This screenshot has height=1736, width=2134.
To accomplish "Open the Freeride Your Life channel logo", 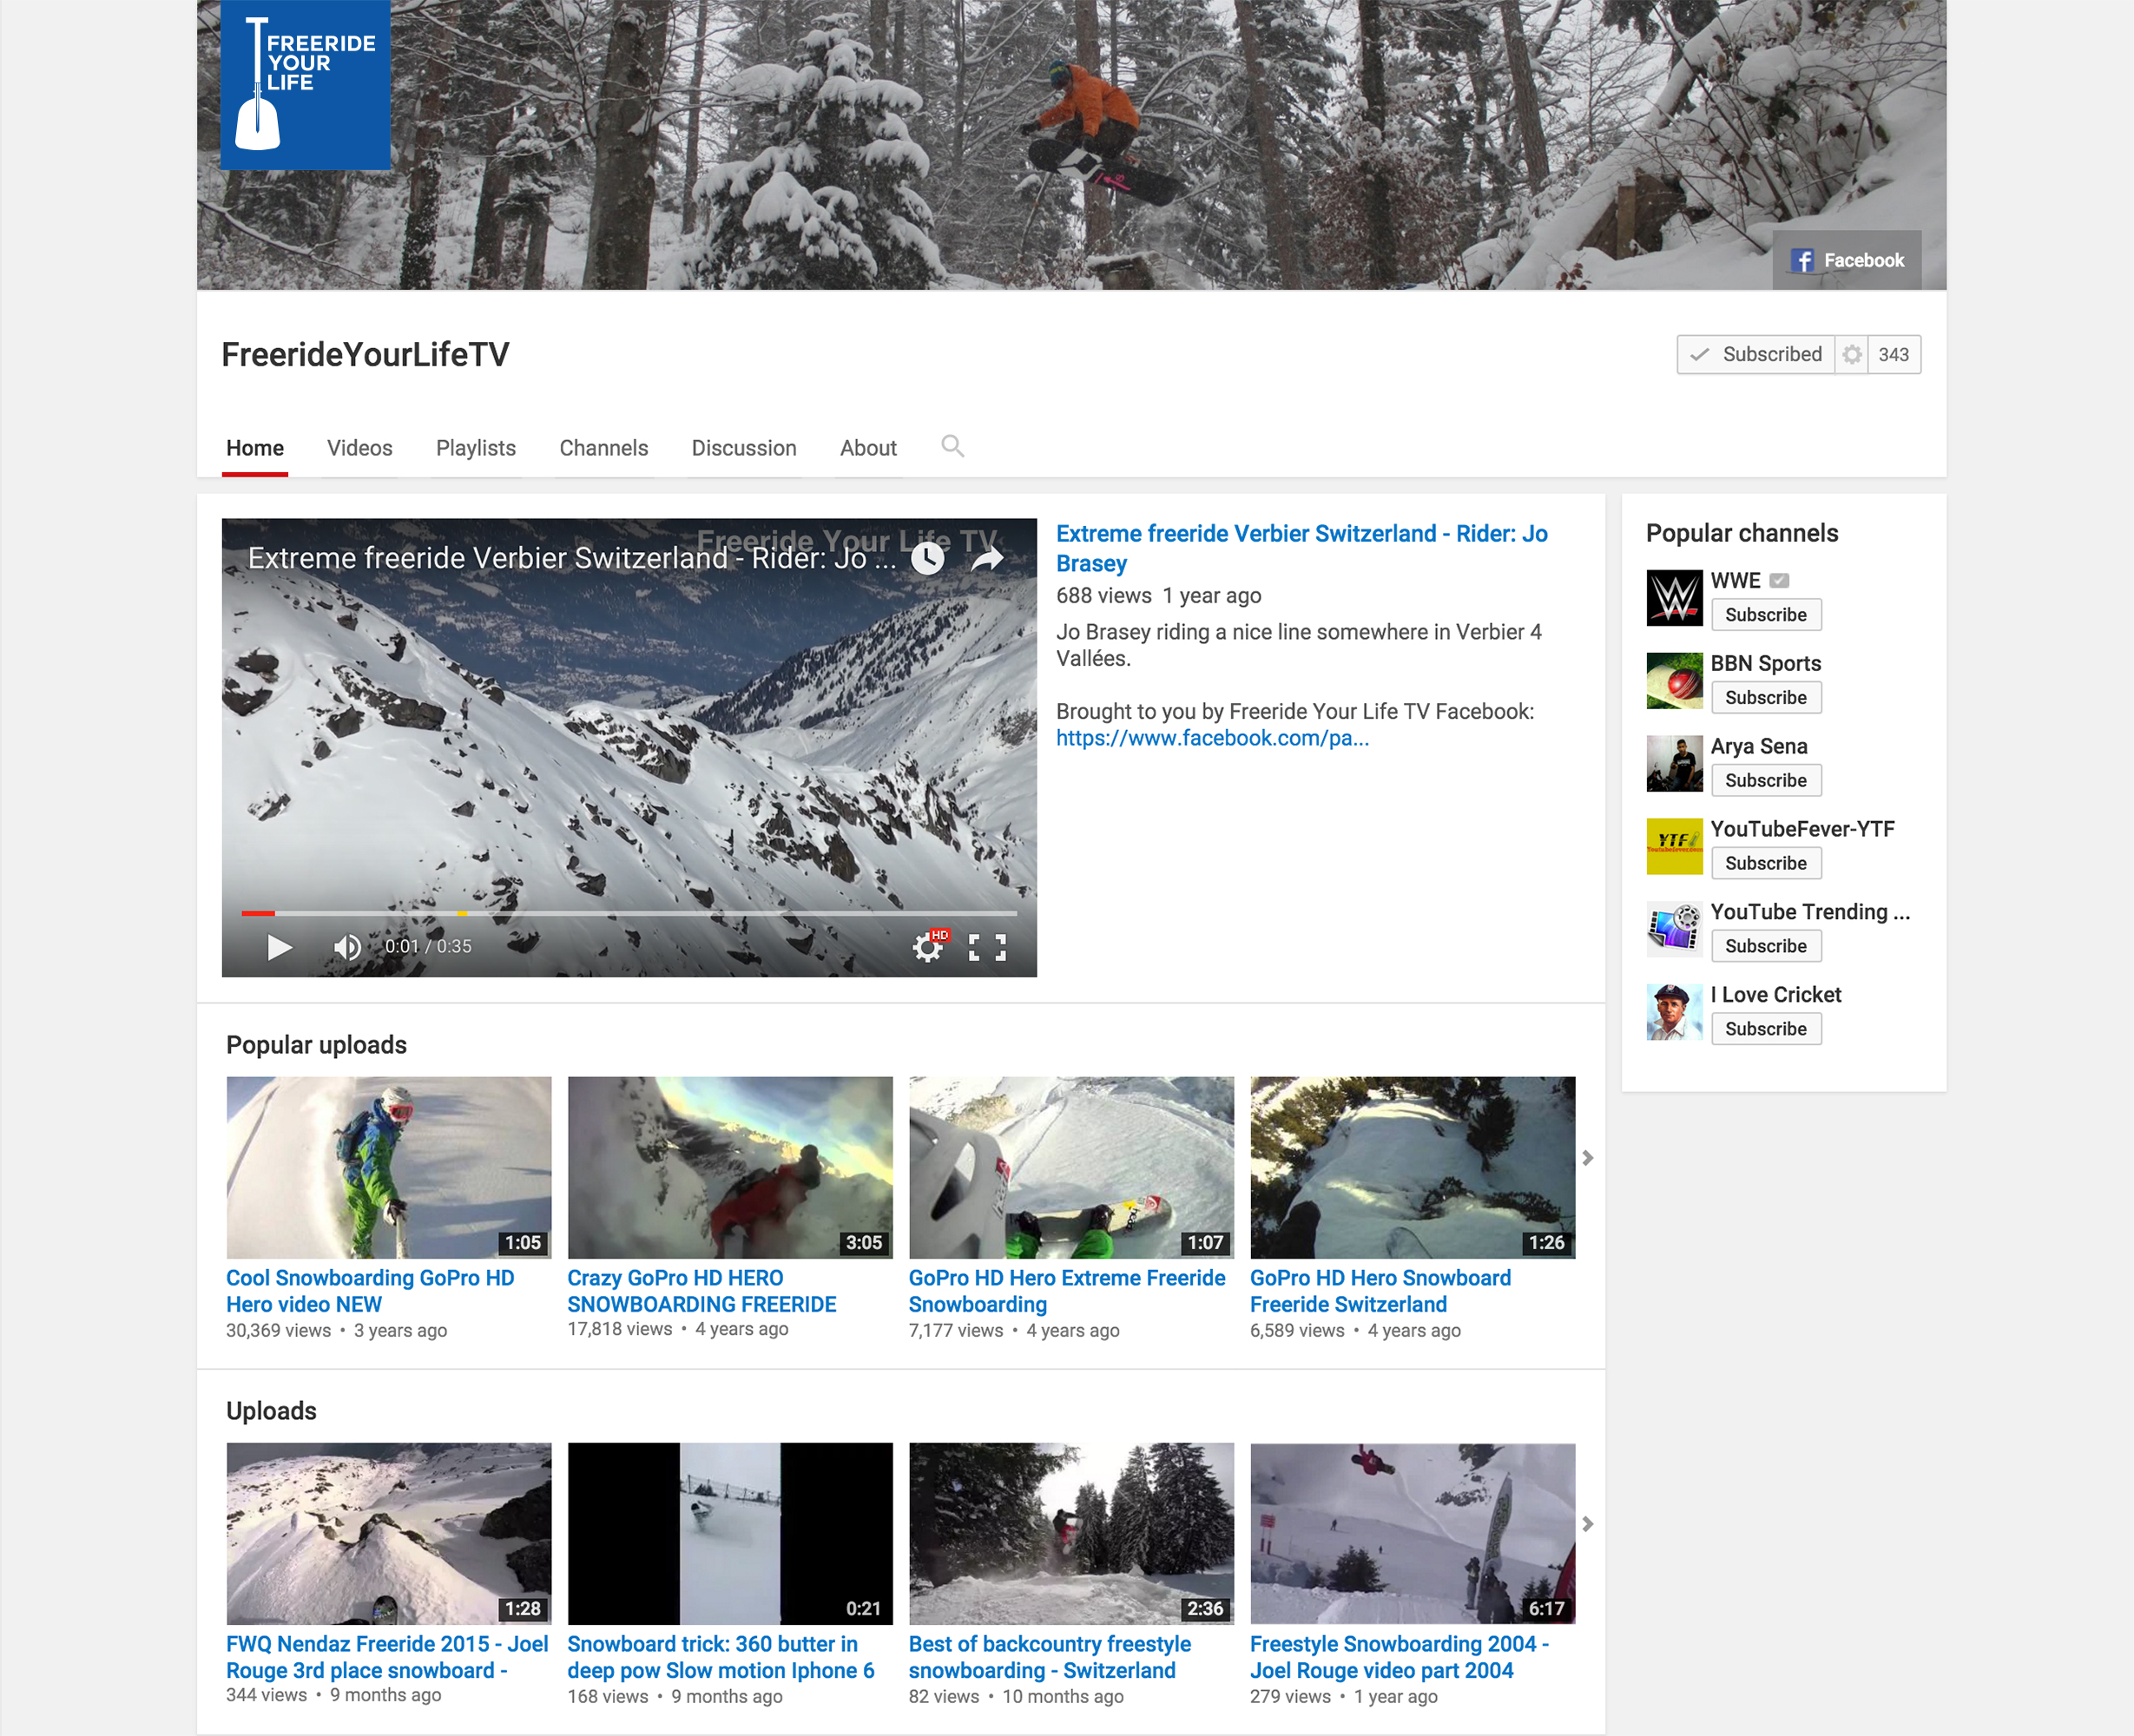I will click(305, 85).
